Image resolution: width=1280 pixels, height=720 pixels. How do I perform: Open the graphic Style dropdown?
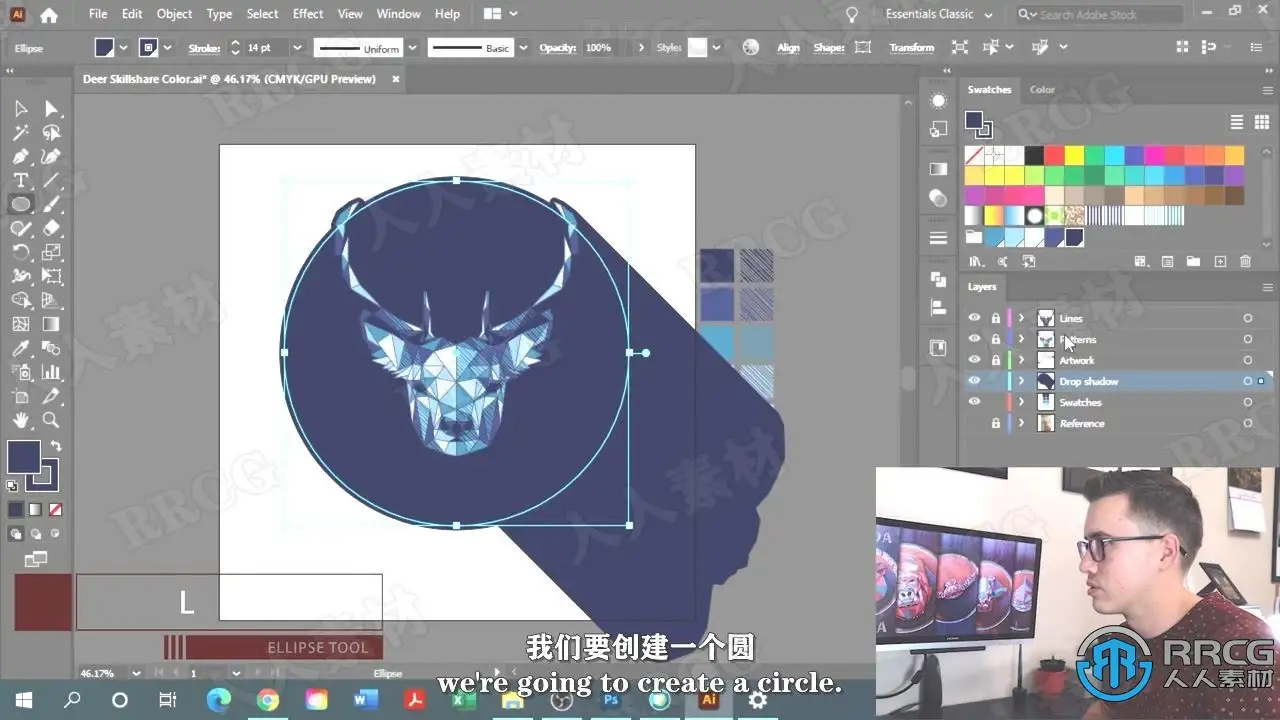click(x=717, y=48)
